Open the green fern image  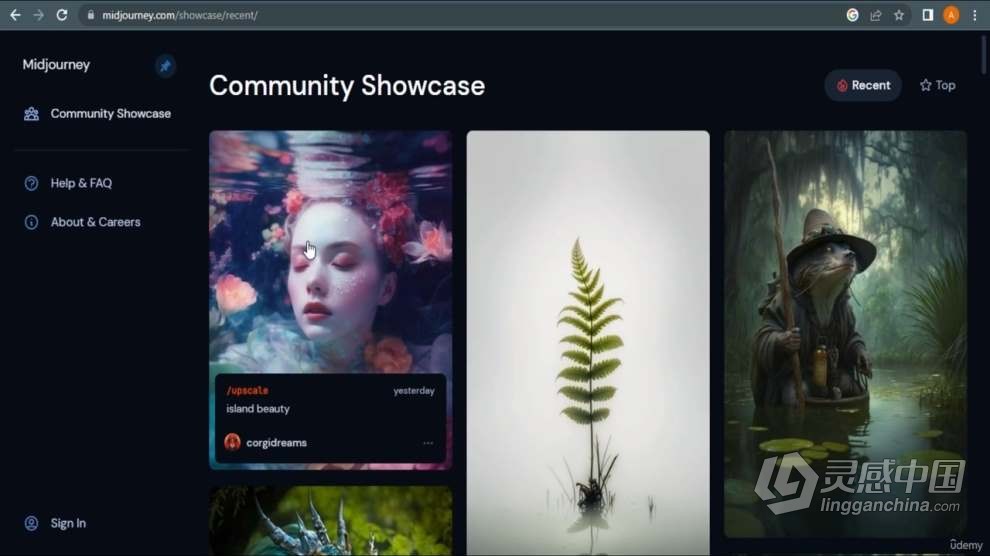click(x=588, y=343)
